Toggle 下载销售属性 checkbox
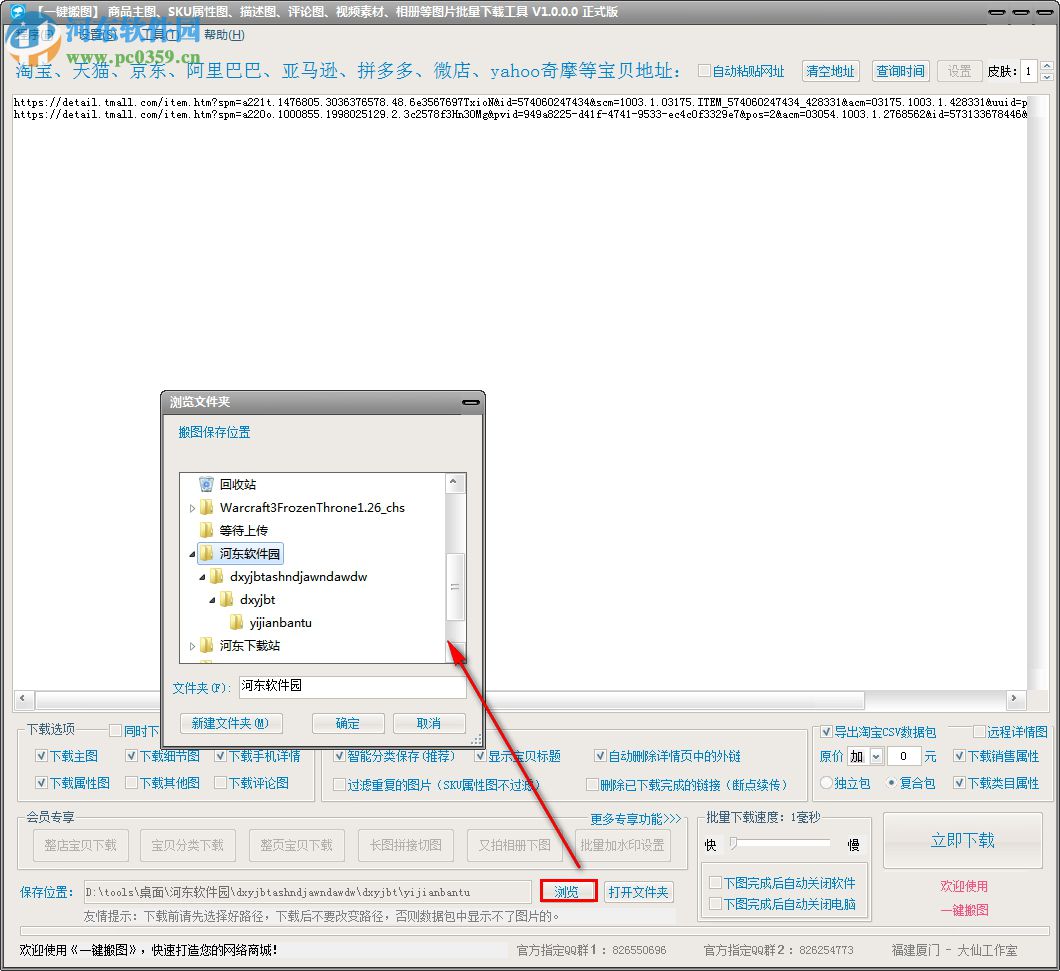Screen dimensions: 1060x971 (x=959, y=756)
